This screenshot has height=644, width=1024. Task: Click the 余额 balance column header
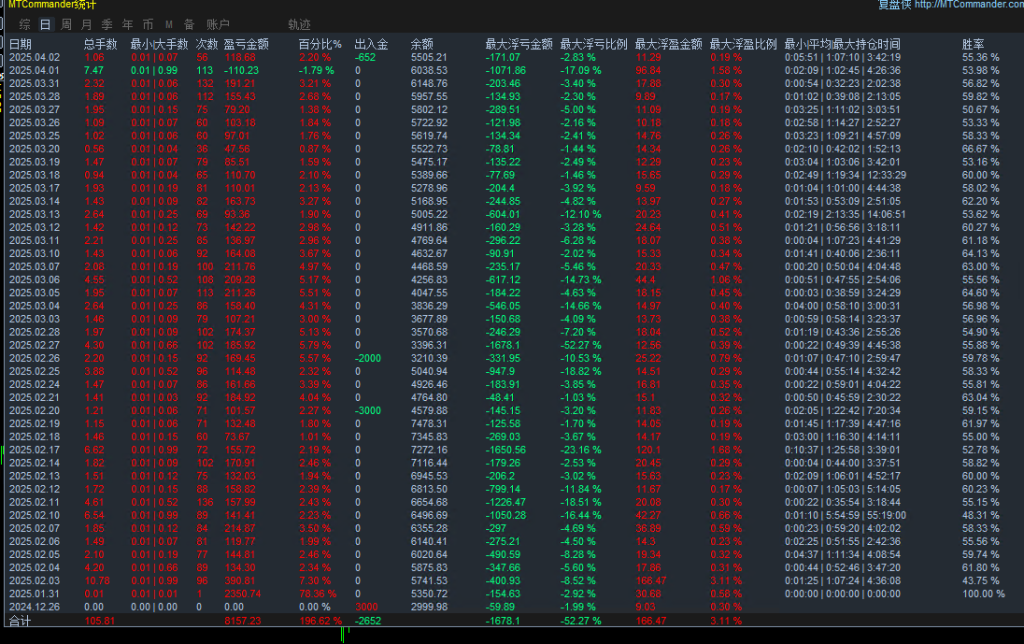pos(422,44)
